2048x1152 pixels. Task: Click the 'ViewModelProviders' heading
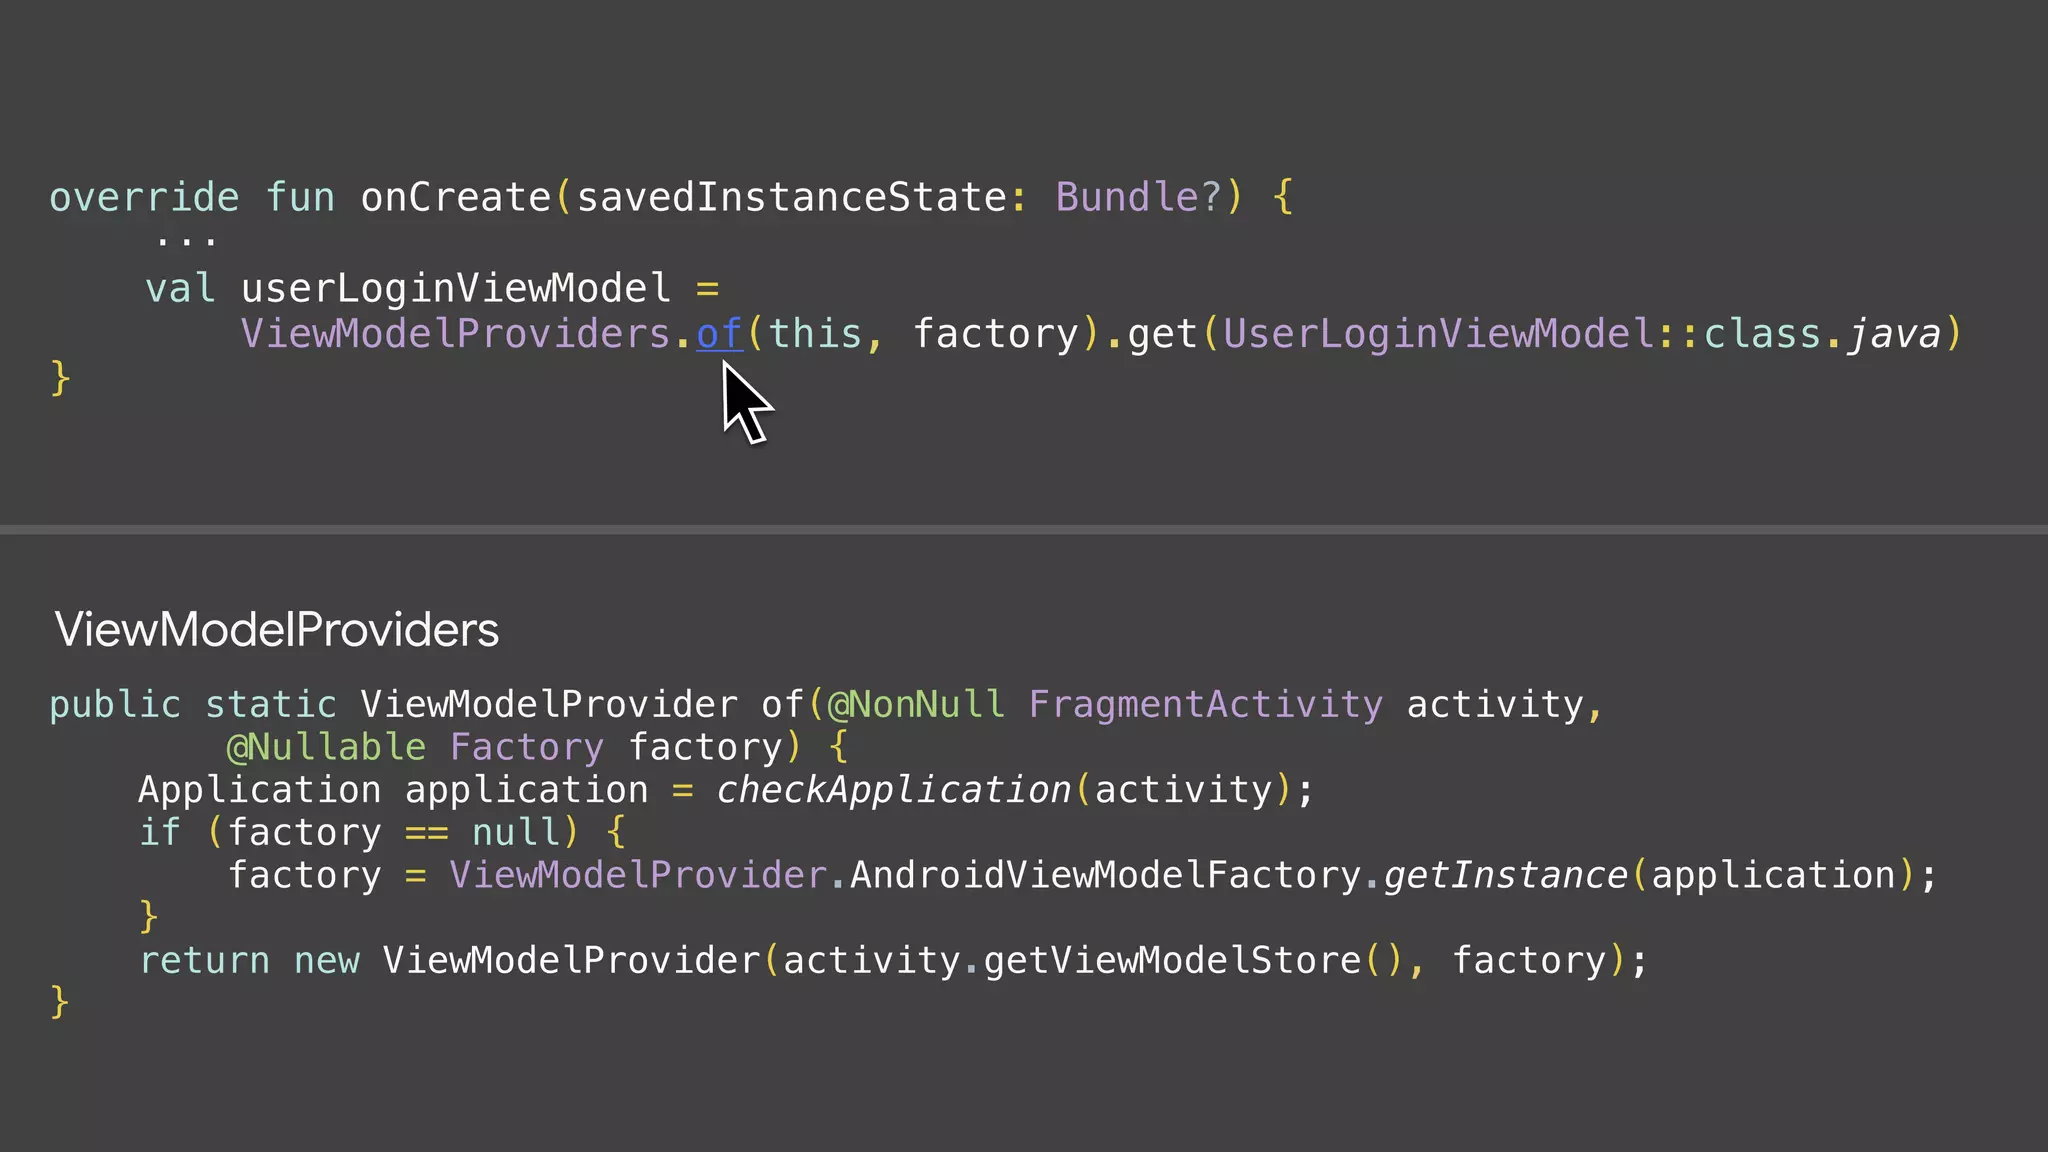[277, 630]
